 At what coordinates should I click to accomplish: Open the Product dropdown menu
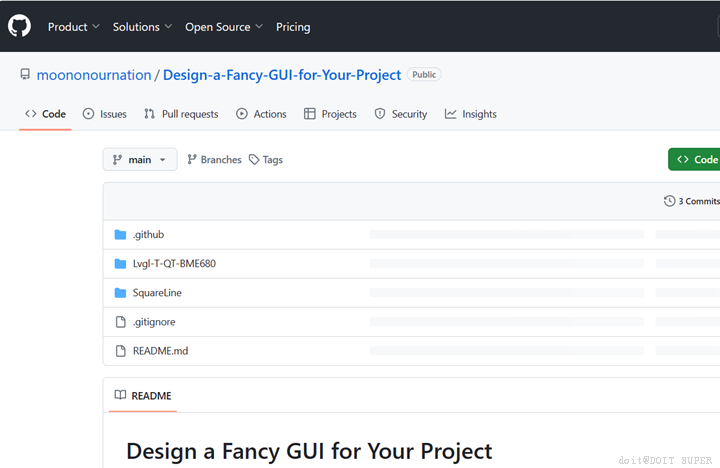tap(73, 27)
